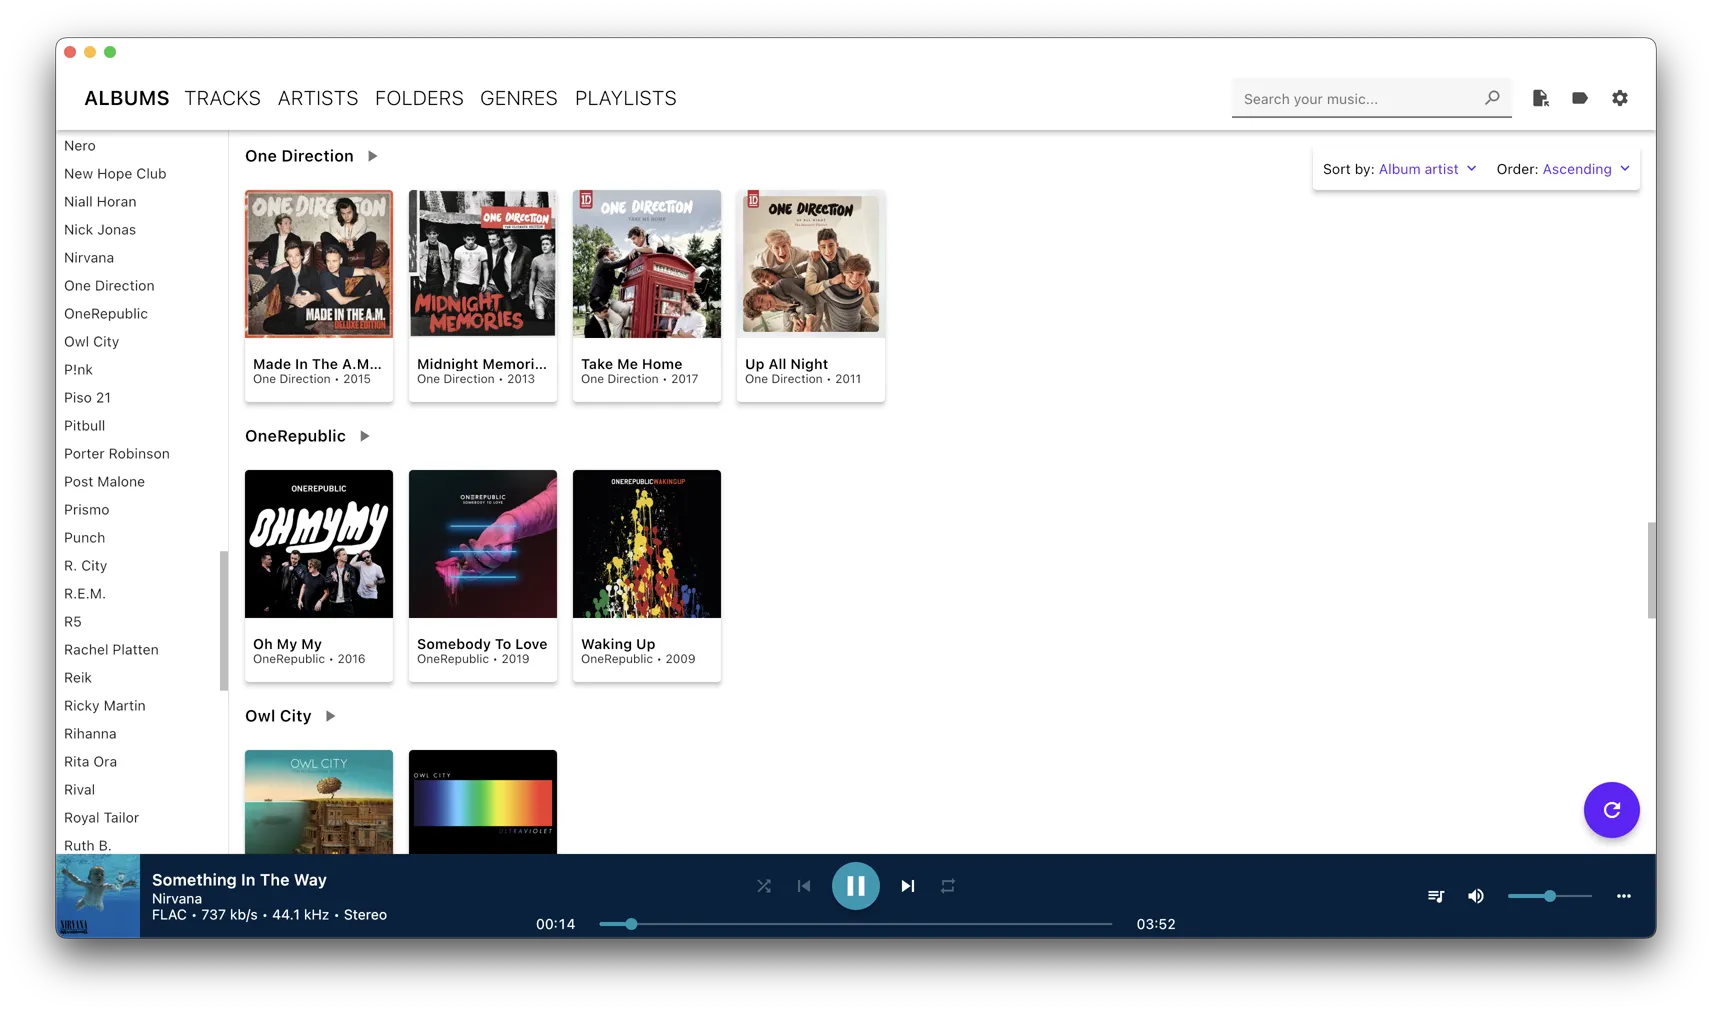1712x1012 pixels.
Task: Play all One Direction albums arrow
Action: click(373, 156)
